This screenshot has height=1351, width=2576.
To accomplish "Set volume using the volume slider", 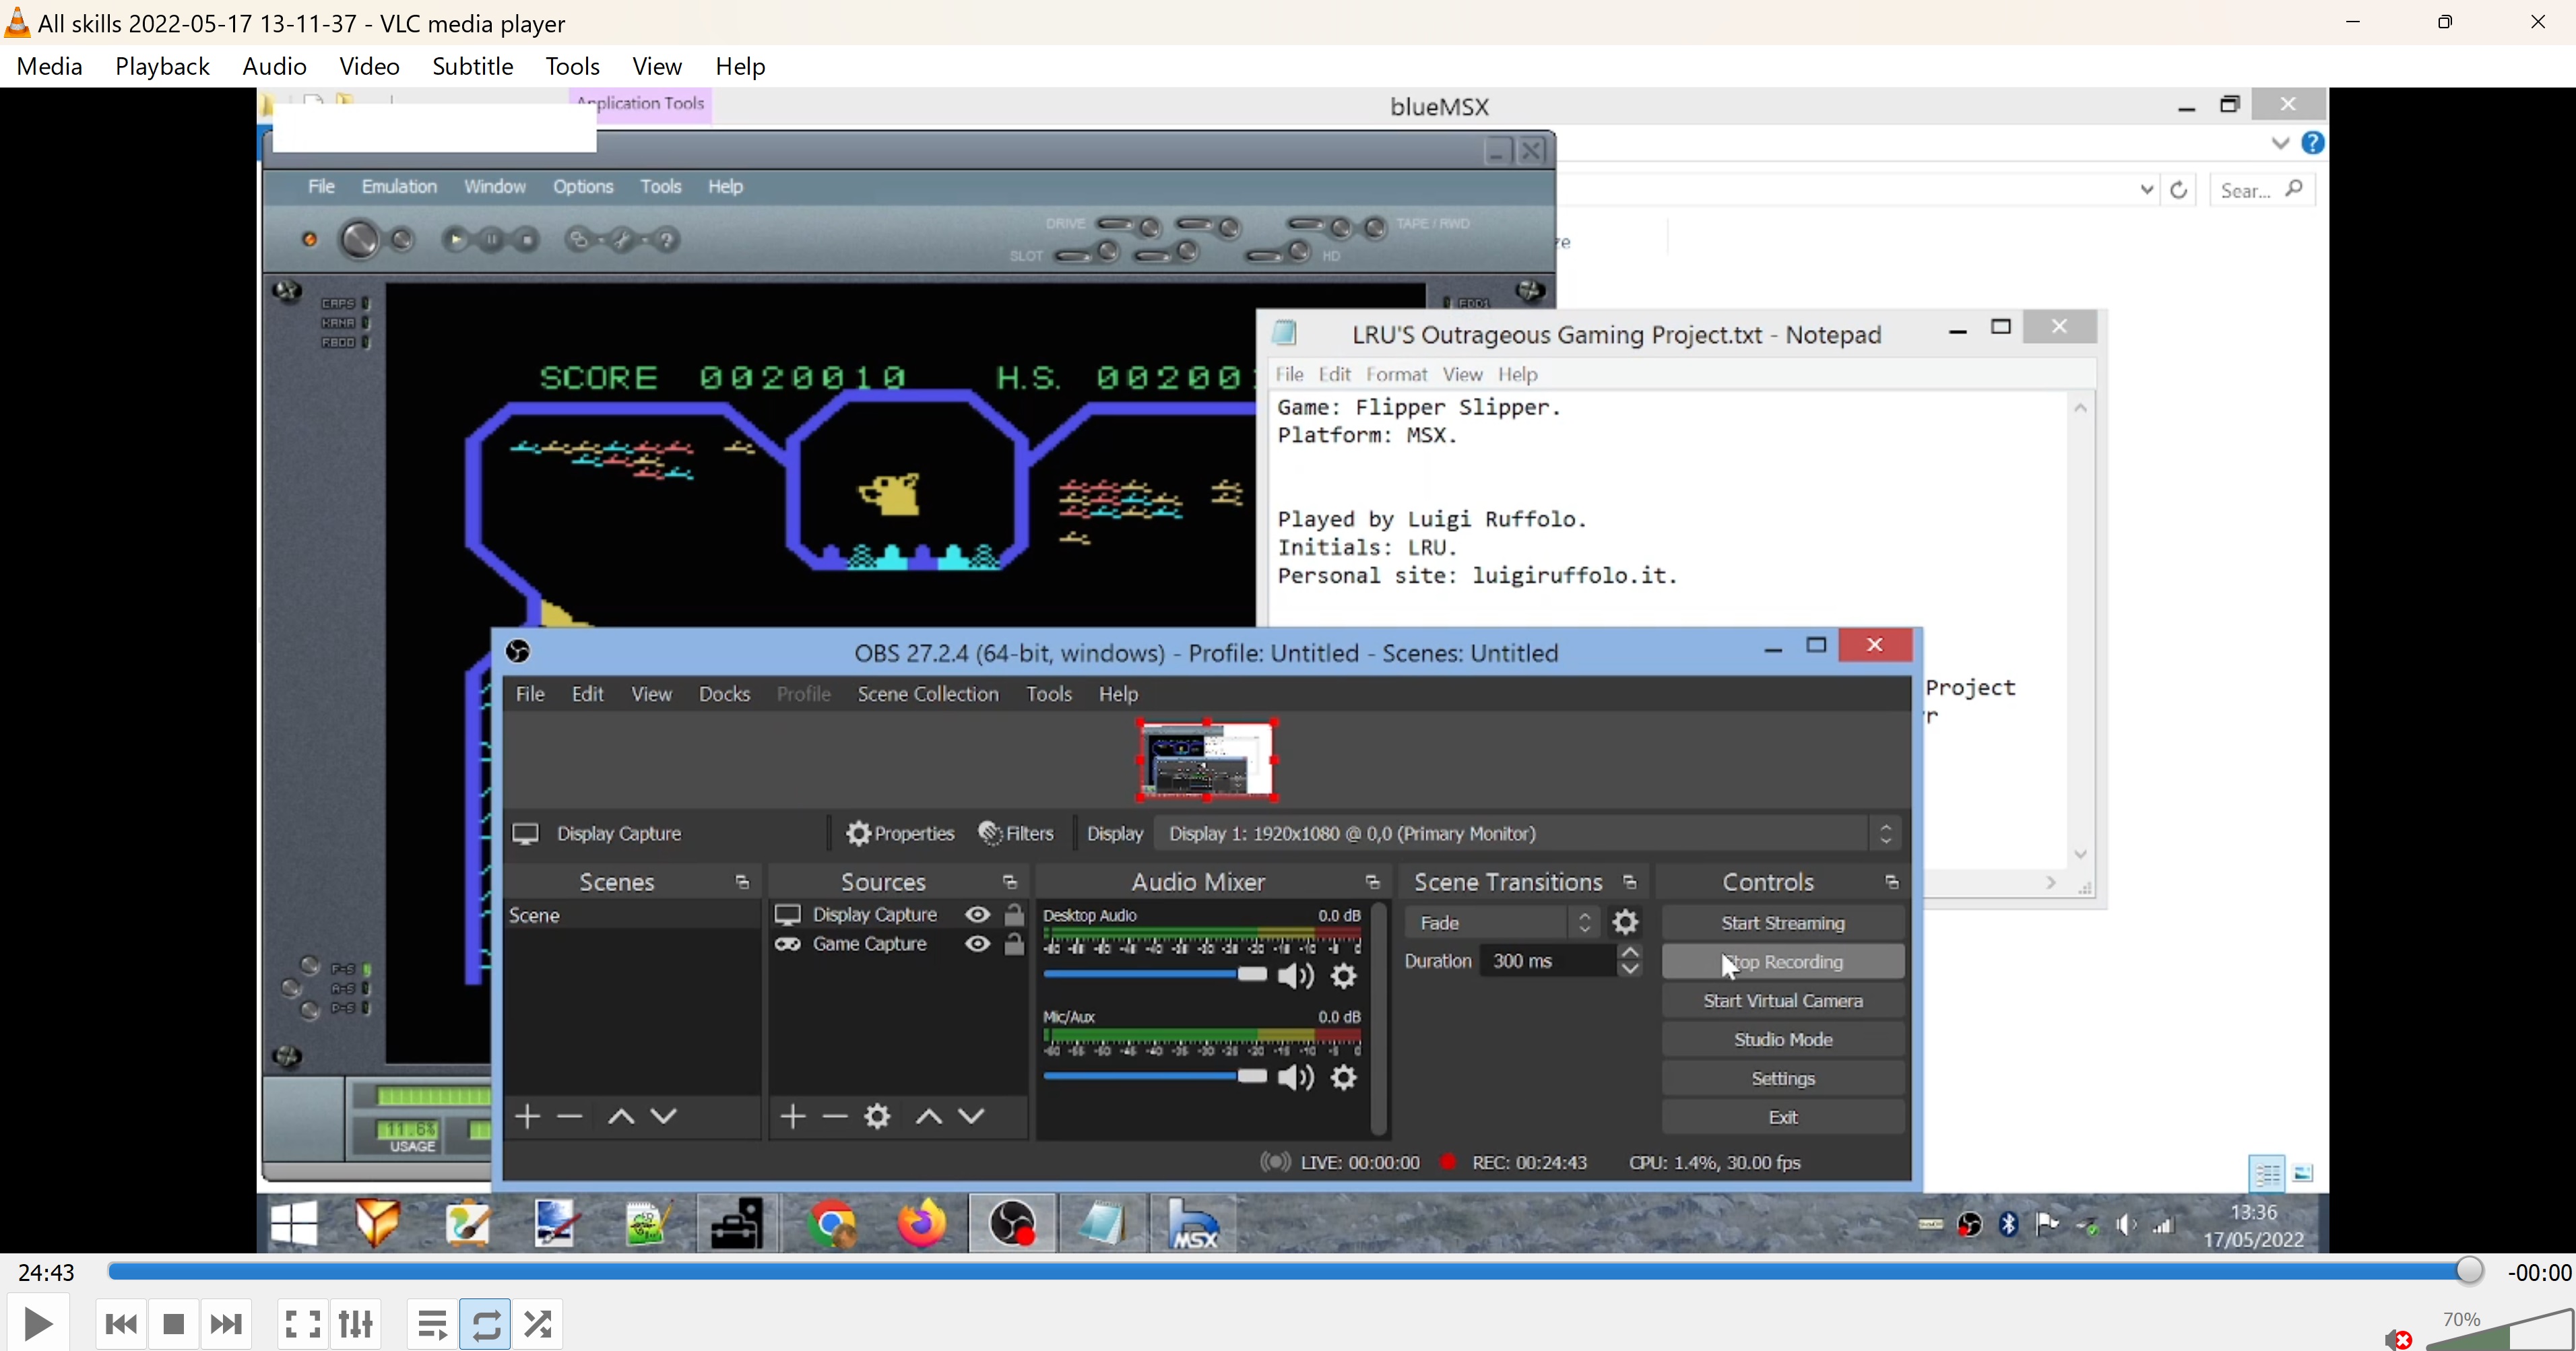I will tap(2500, 1334).
